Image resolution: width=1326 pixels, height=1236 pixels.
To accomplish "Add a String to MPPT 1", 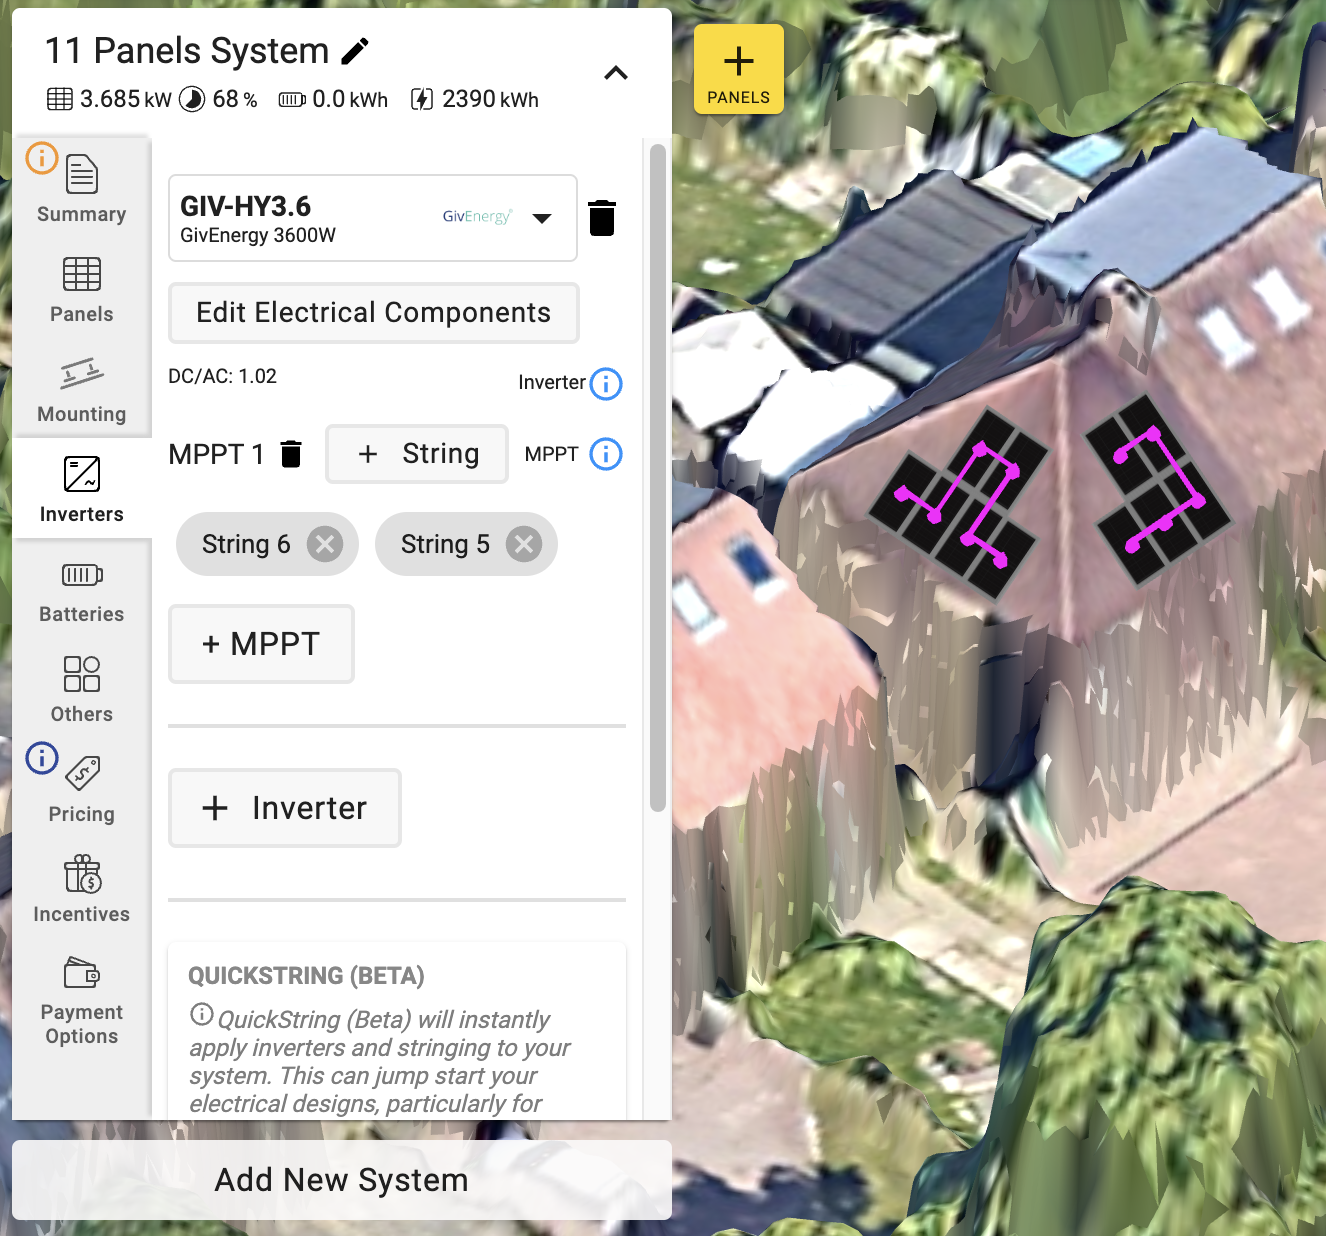I will pos(417,454).
